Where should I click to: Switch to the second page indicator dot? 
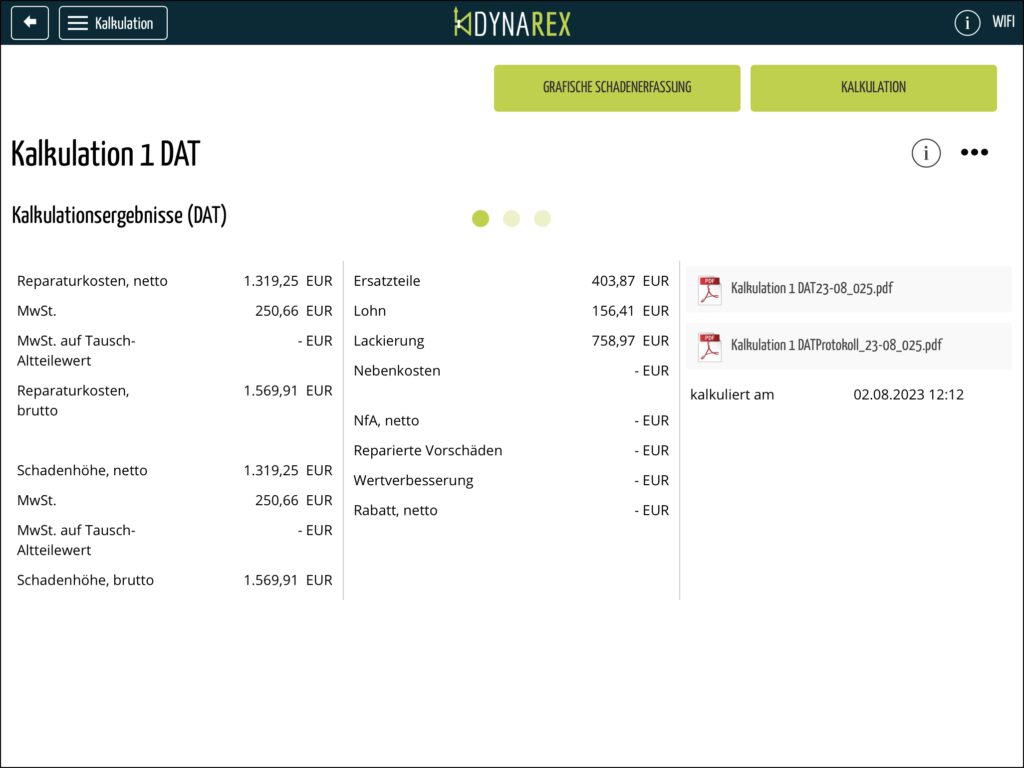[511, 218]
